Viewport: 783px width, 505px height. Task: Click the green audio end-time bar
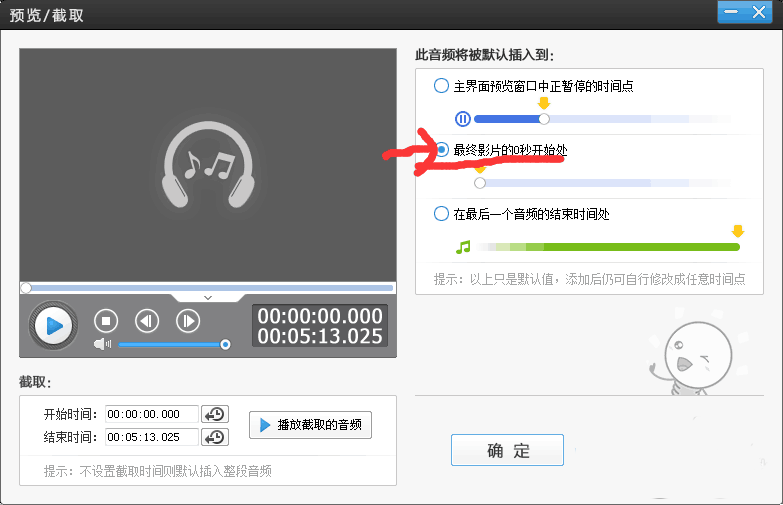pyautogui.click(x=608, y=247)
